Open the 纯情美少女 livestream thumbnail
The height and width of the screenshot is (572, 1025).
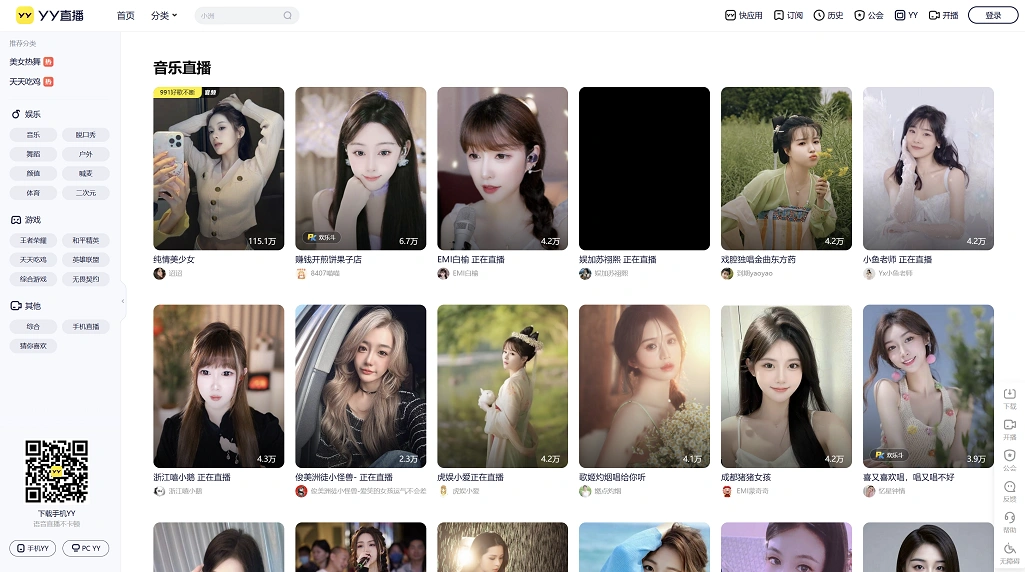click(218, 168)
